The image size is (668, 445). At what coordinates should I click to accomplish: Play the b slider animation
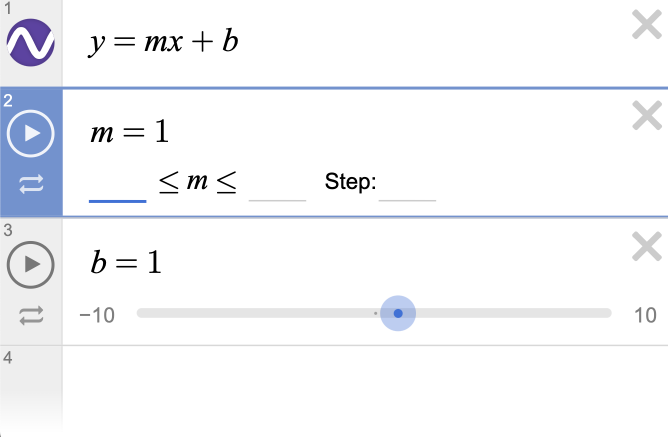30,264
